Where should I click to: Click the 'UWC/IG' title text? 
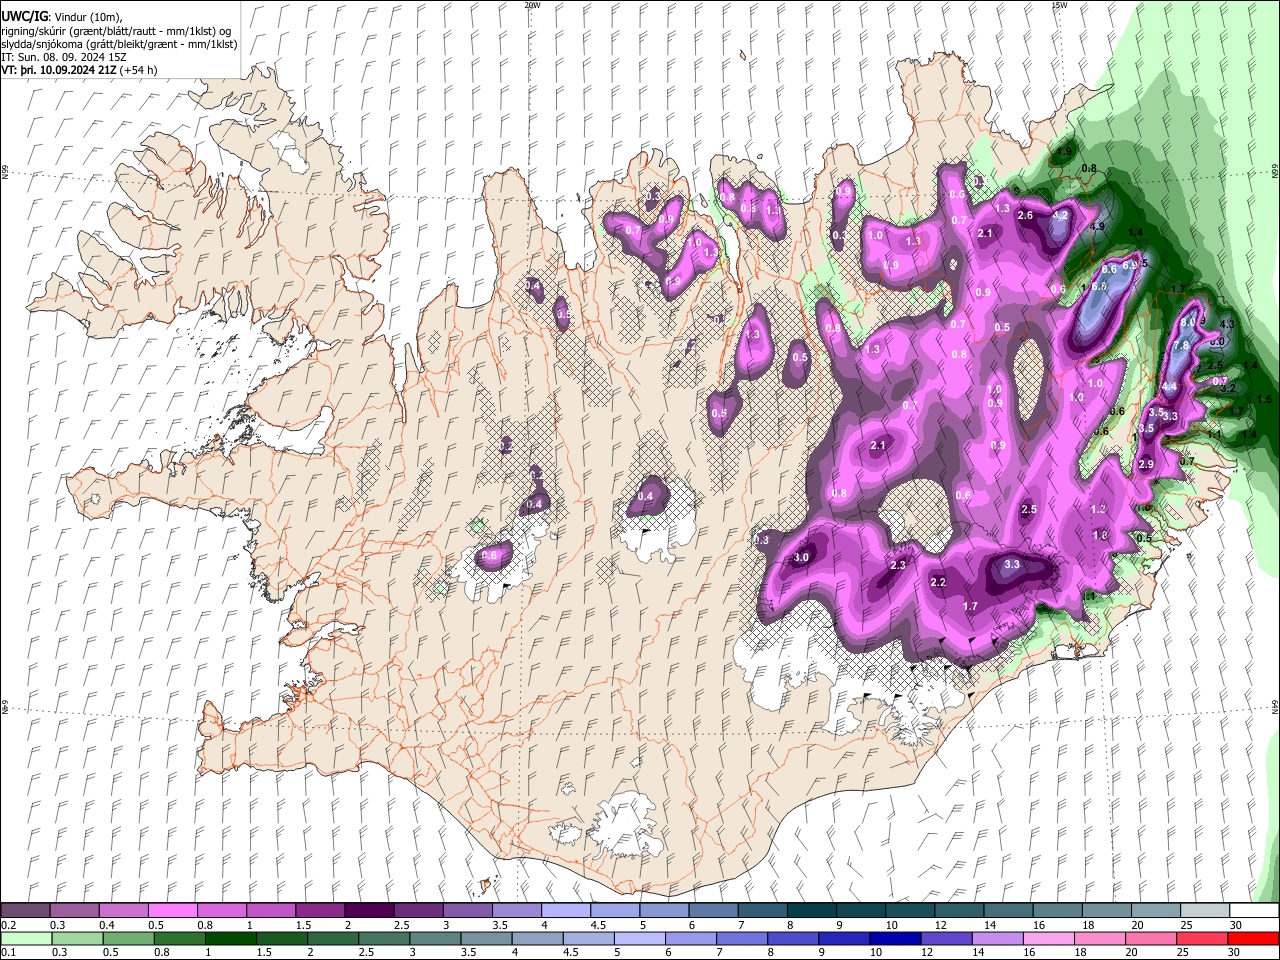[x=24, y=17]
